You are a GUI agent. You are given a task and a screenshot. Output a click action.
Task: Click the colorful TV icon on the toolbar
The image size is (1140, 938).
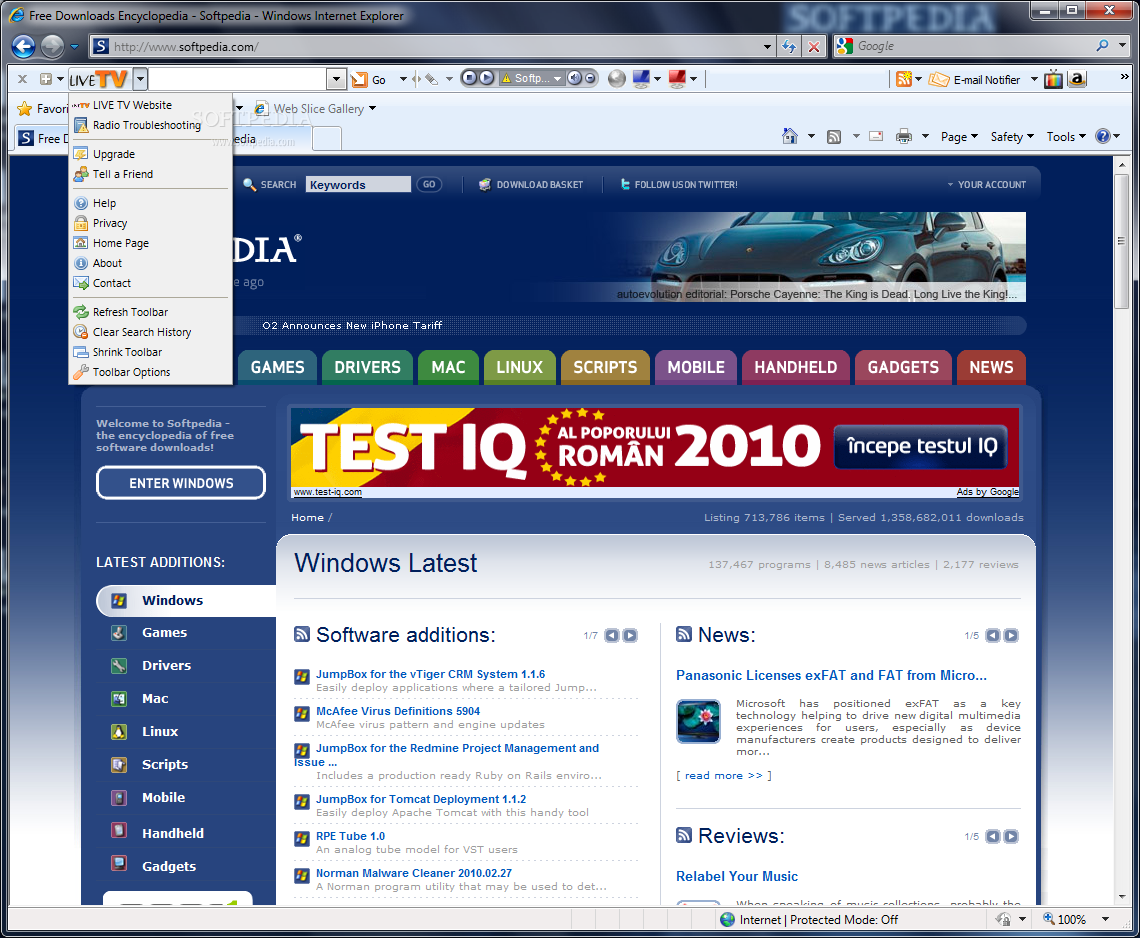tap(1053, 79)
